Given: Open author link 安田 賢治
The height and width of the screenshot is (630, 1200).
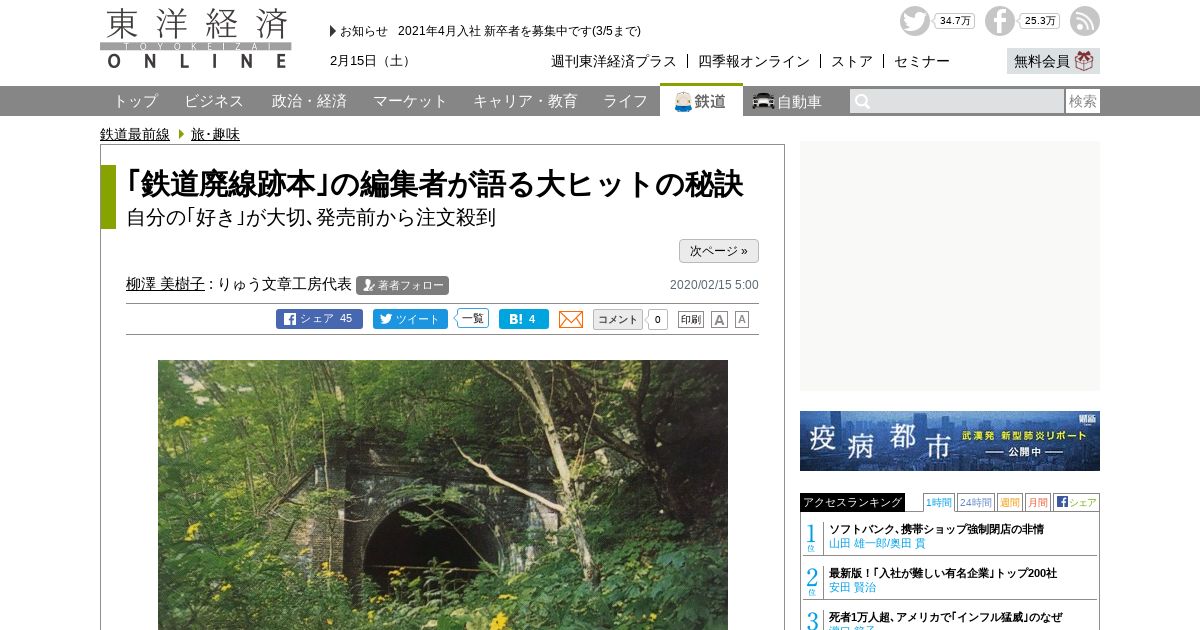Looking at the screenshot, I should tap(852, 587).
